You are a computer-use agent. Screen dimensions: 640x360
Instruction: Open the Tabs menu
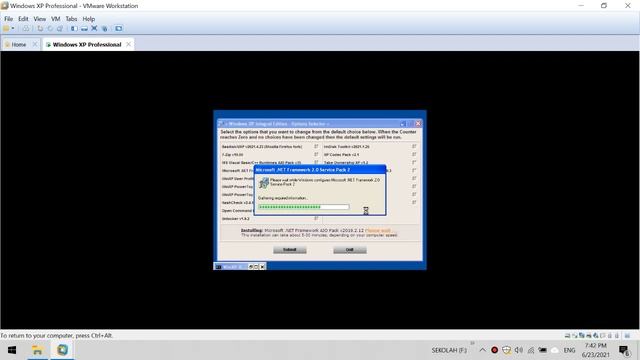coord(71,19)
